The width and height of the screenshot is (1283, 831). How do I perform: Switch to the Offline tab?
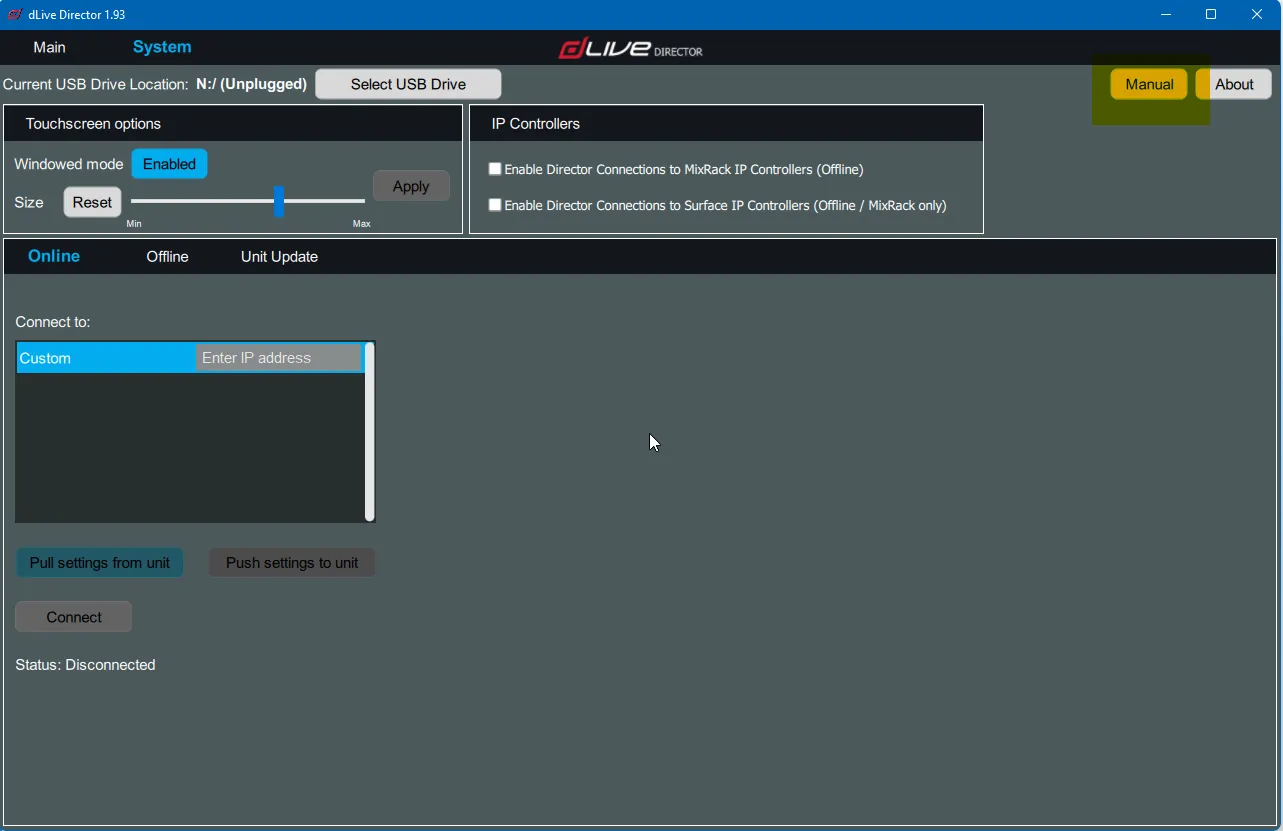(167, 257)
